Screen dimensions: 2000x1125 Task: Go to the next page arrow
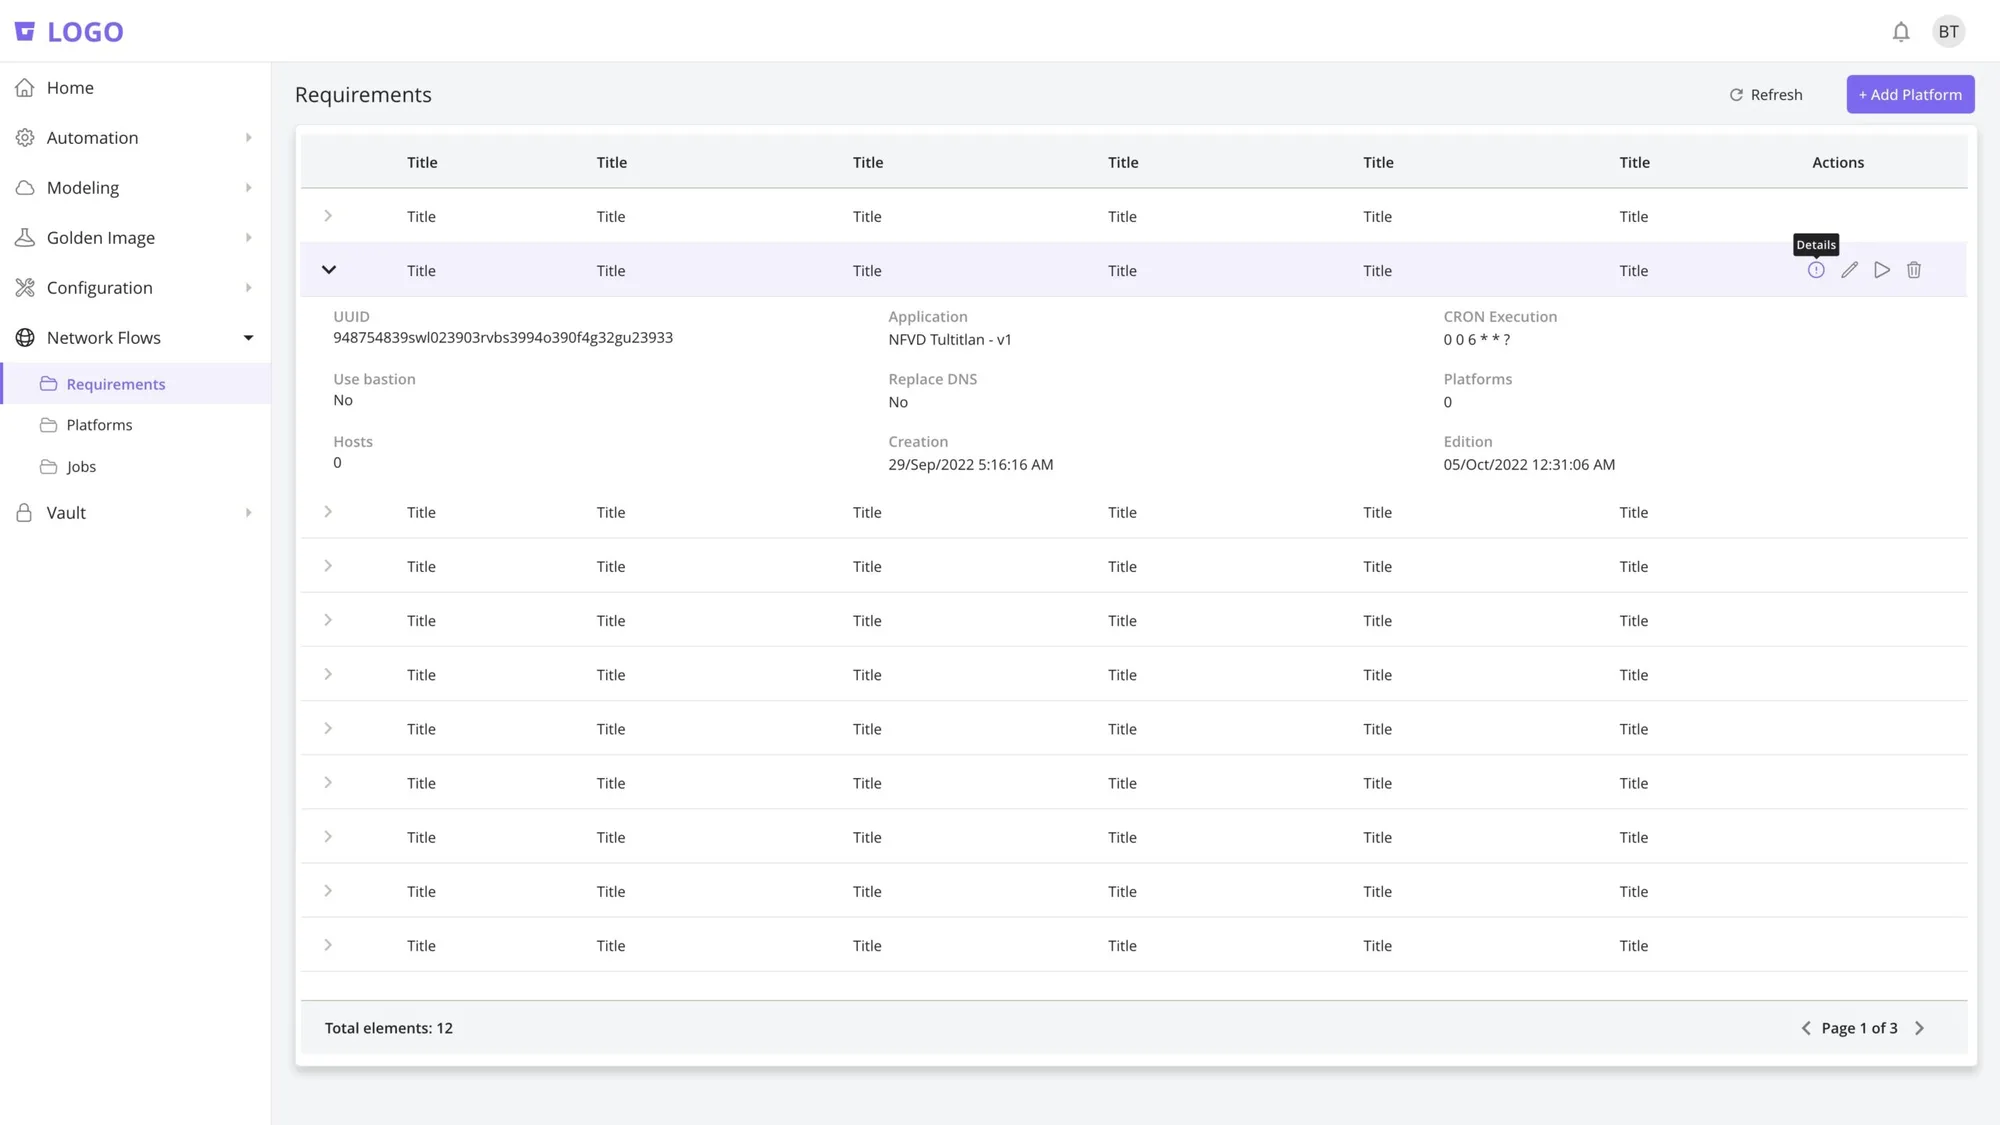(1919, 1028)
